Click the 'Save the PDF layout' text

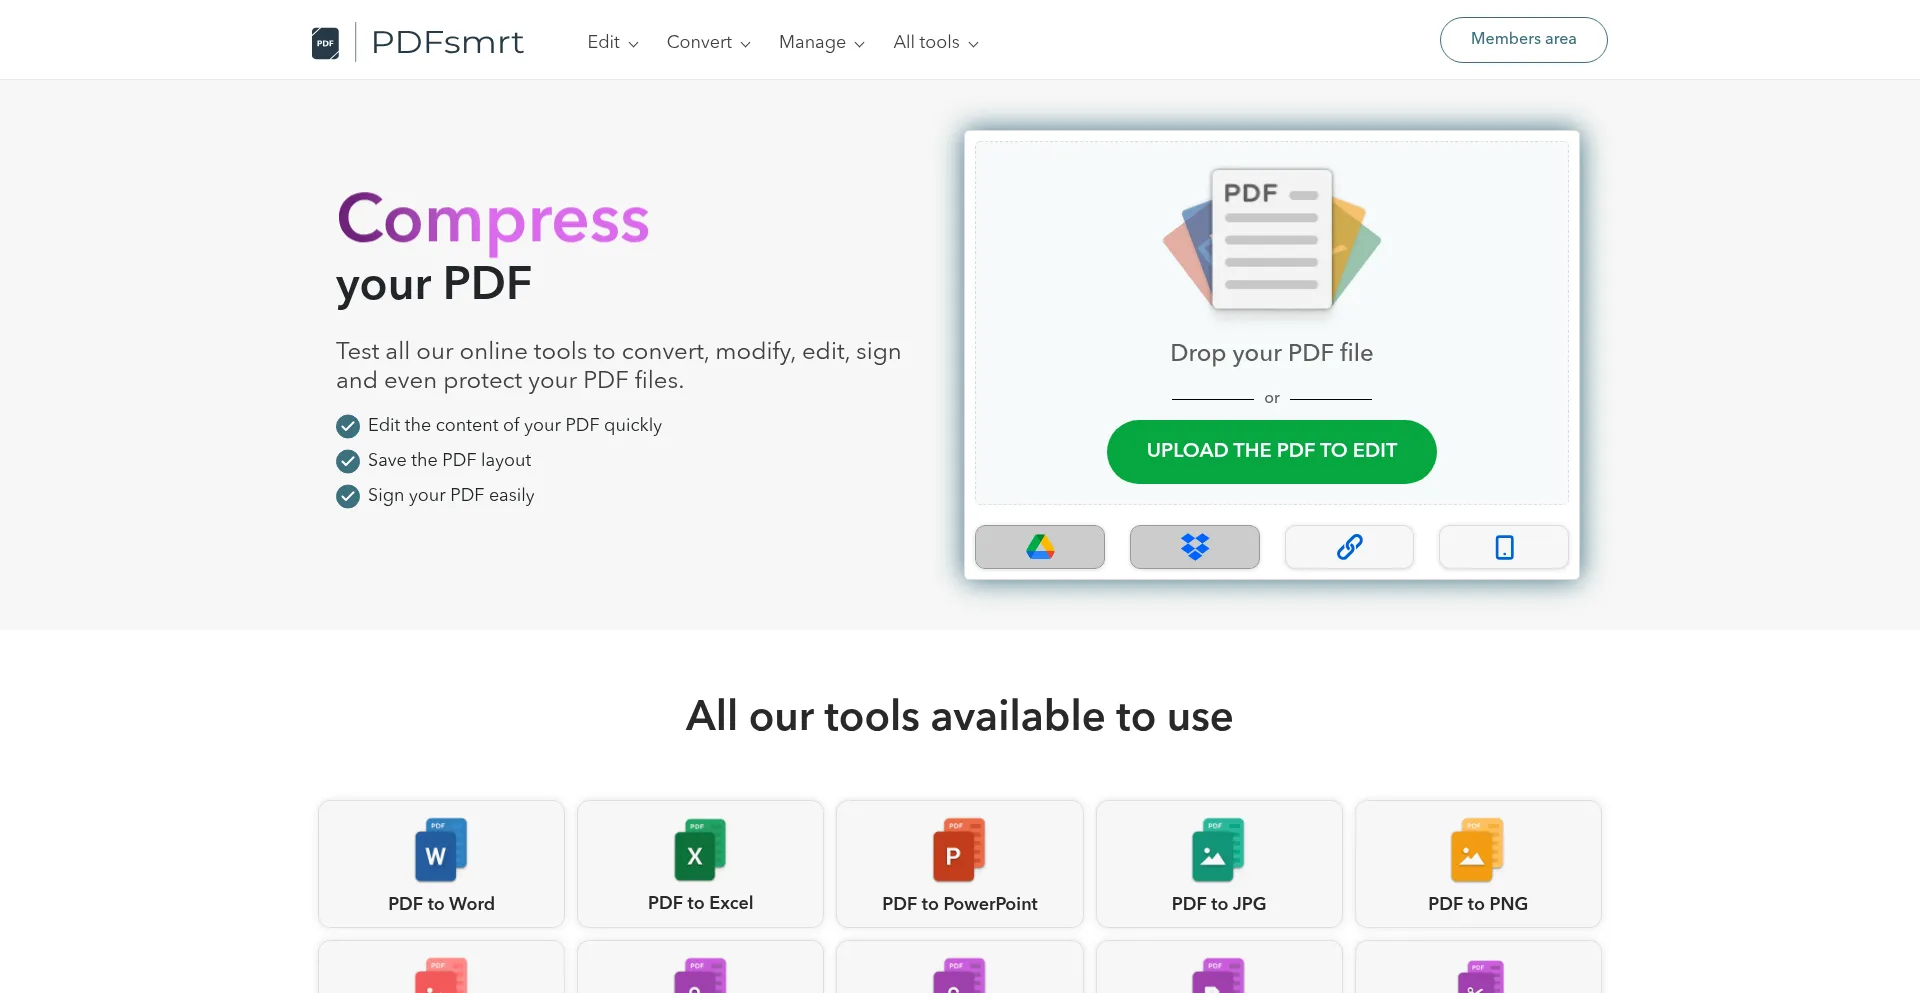449,460
